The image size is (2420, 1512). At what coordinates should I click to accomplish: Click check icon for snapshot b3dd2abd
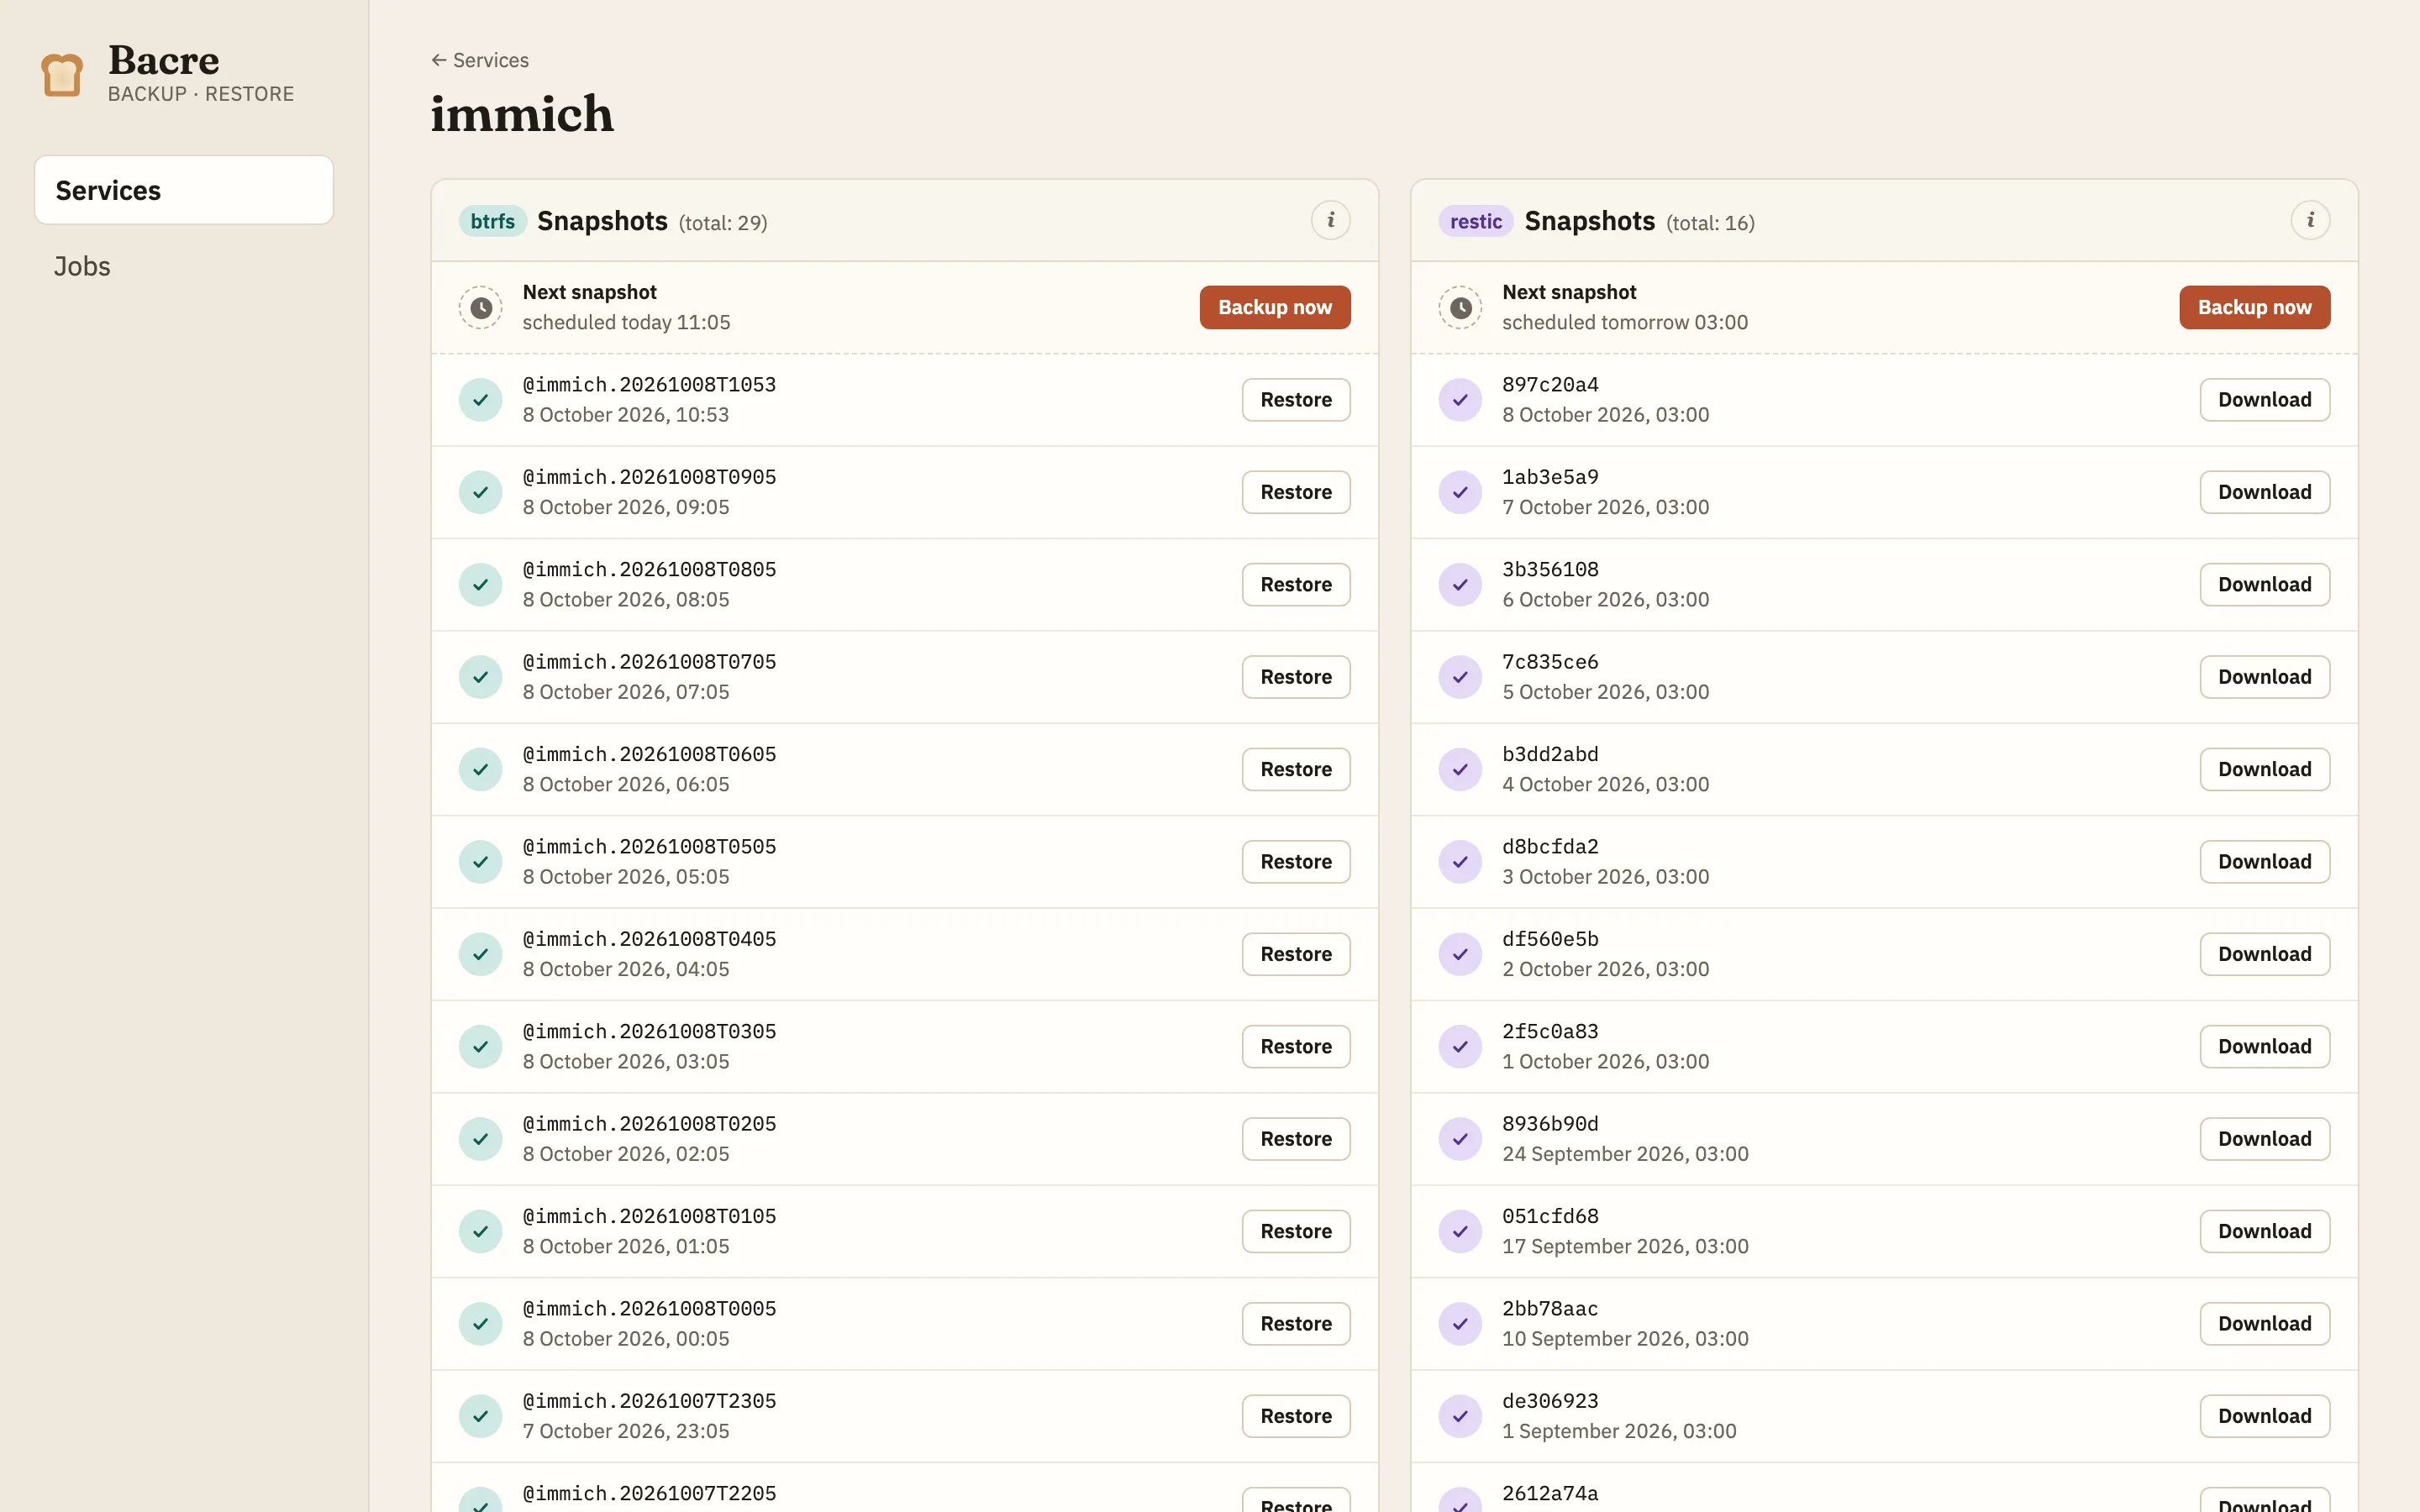click(x=1460, y=769)
